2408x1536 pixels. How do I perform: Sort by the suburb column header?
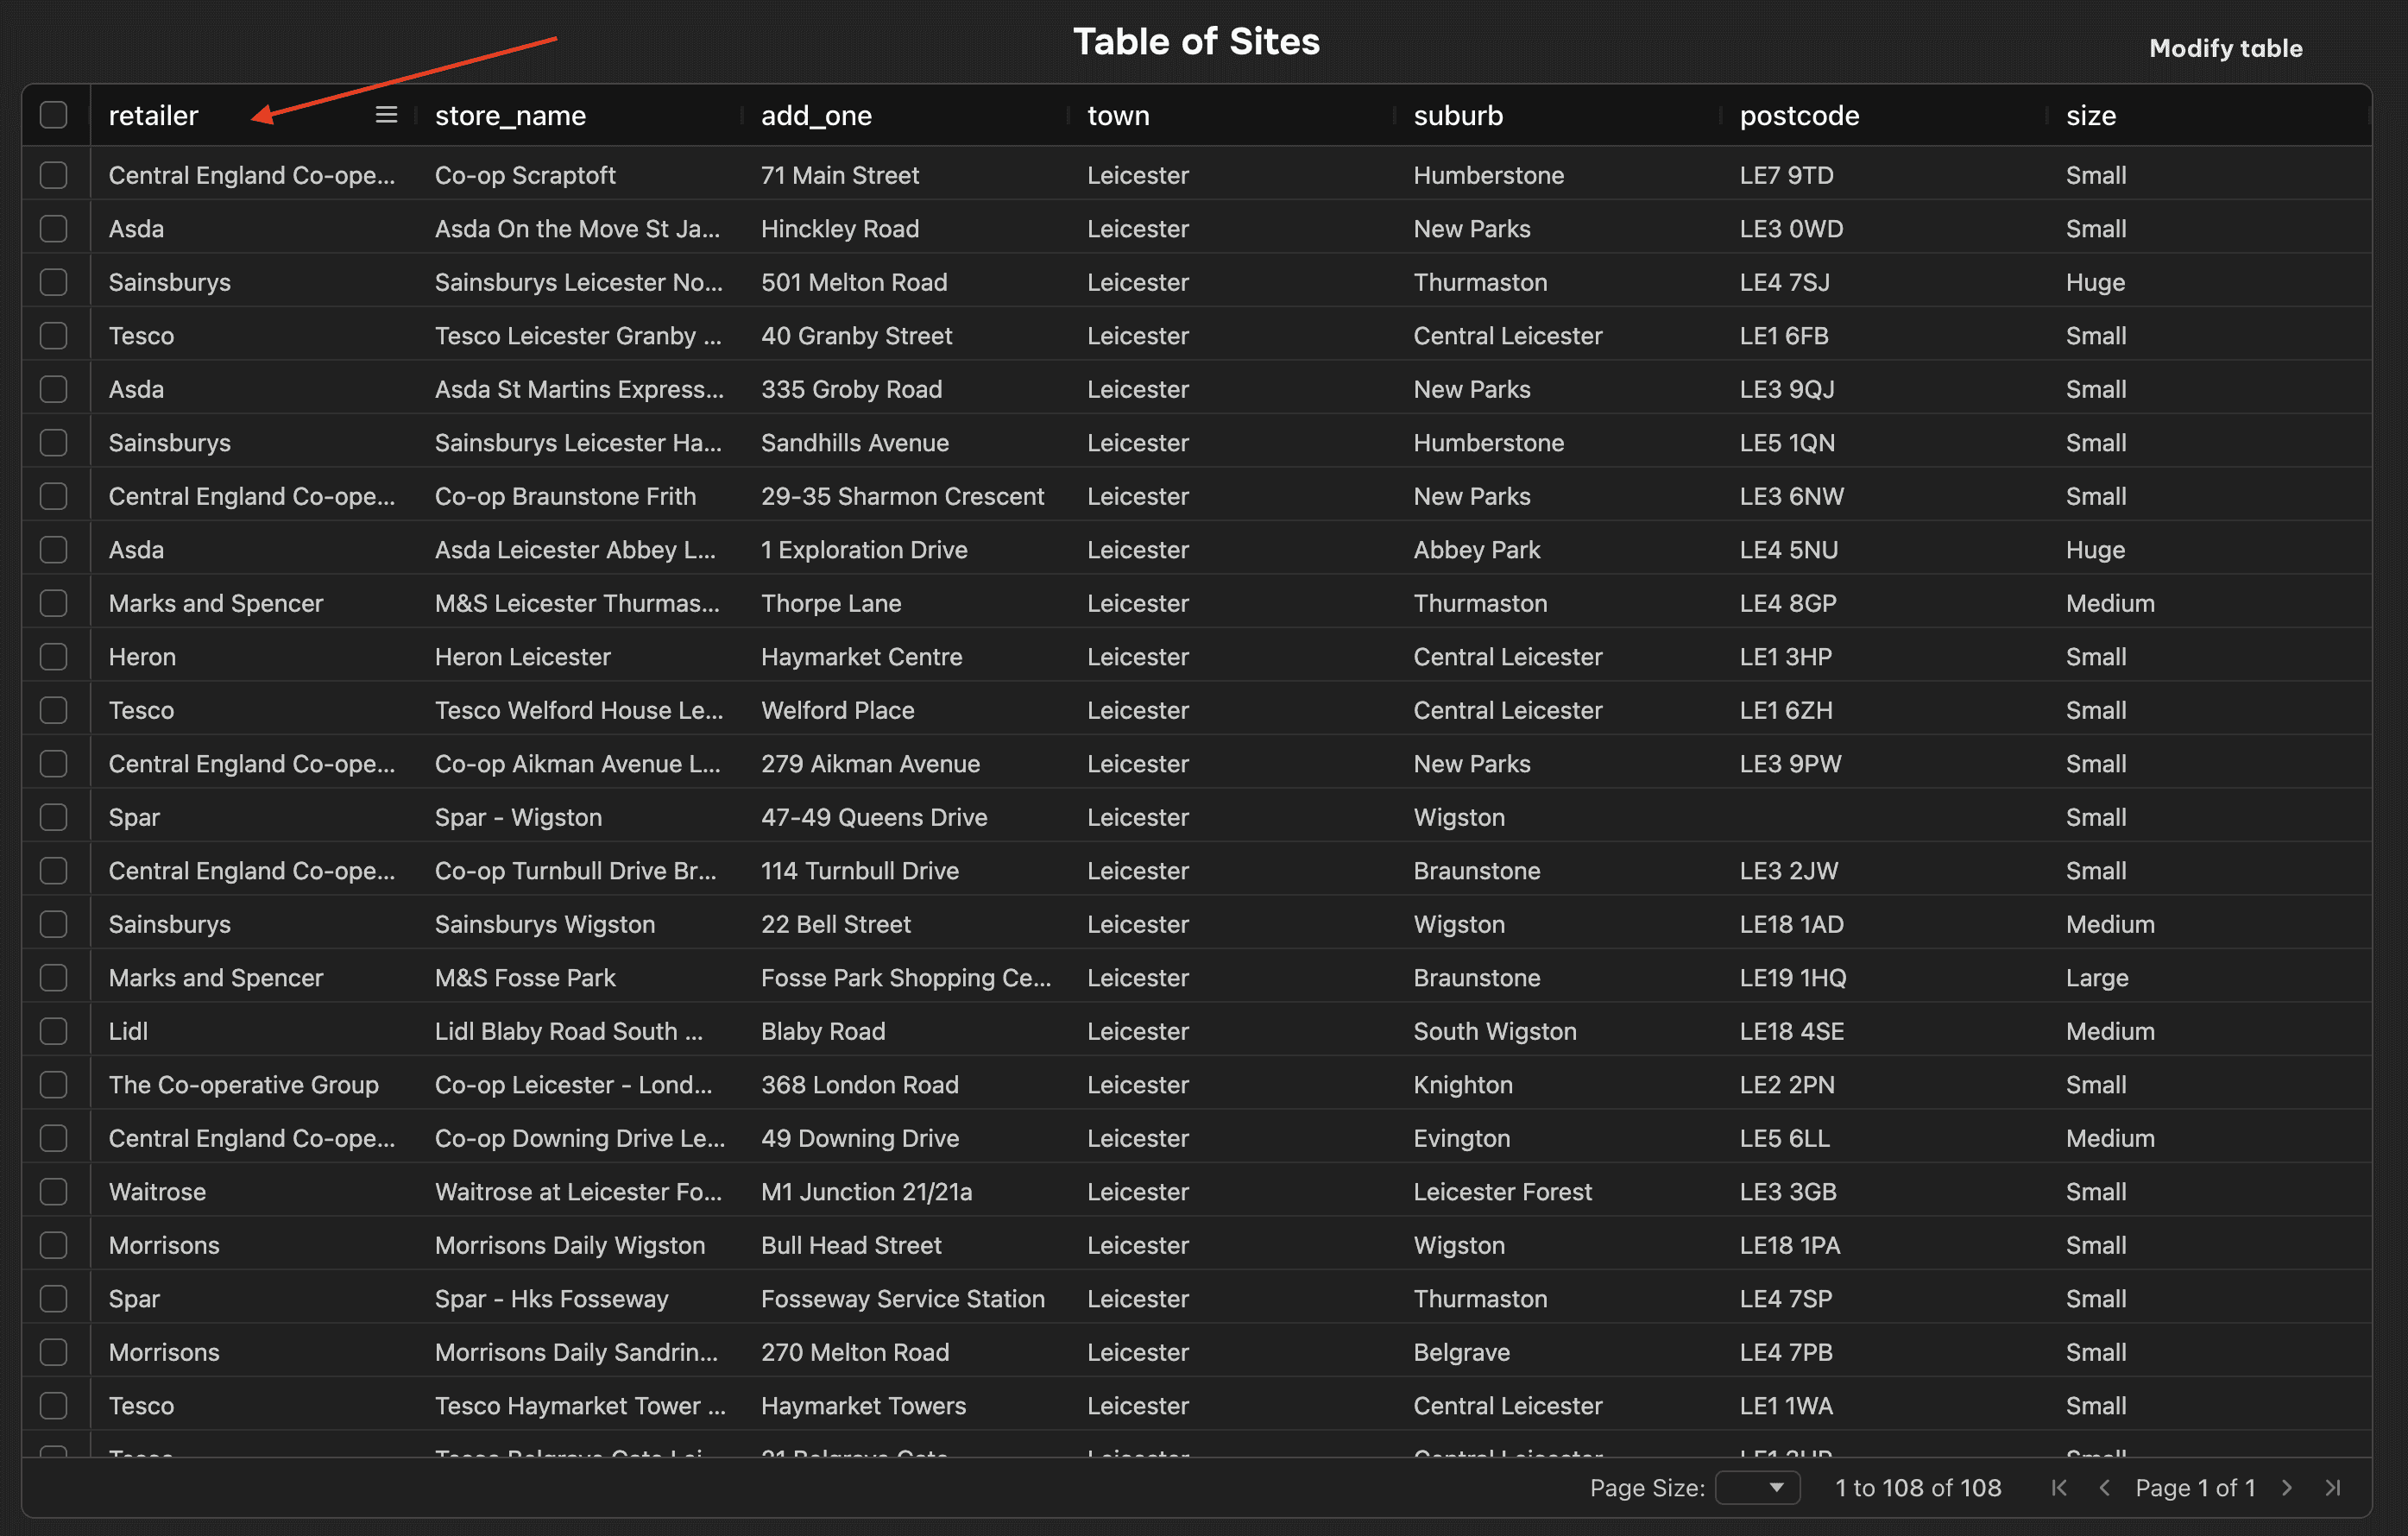click(x=1458, y=115)
